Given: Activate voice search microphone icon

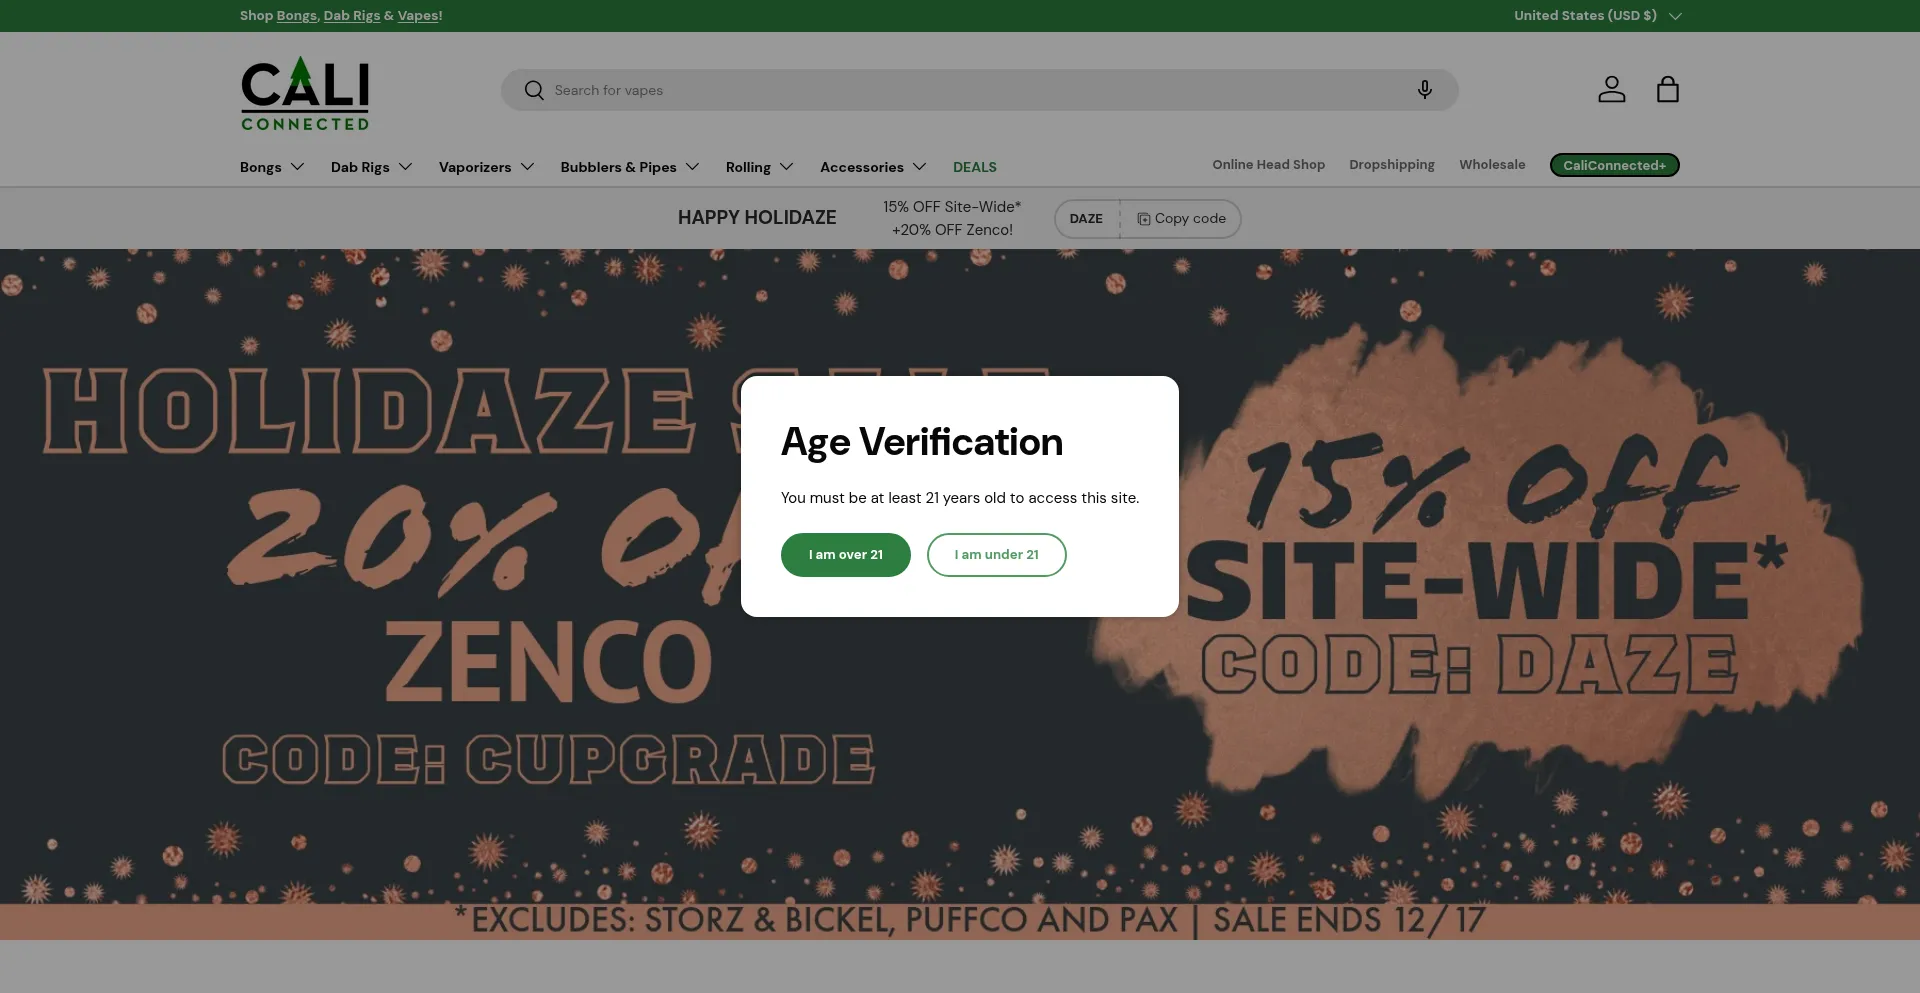Looking at the screenshot, I should [x=1424, y=90].
